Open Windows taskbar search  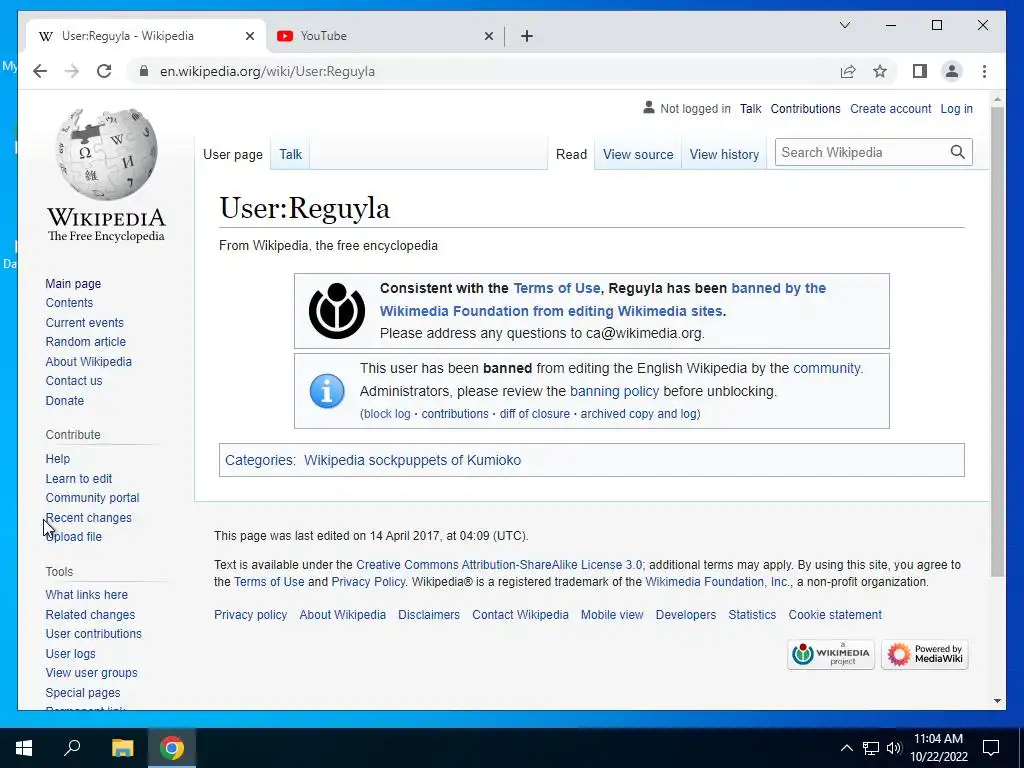pos(72,748)
